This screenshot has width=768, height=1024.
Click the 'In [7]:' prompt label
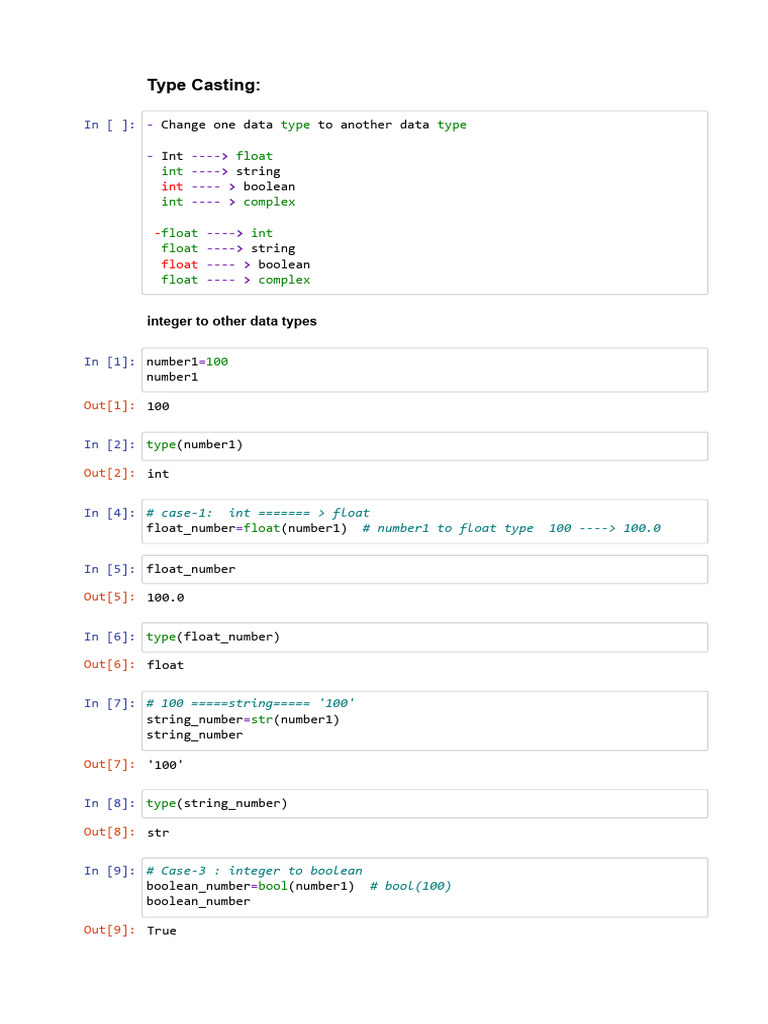(x=109, y=703)
